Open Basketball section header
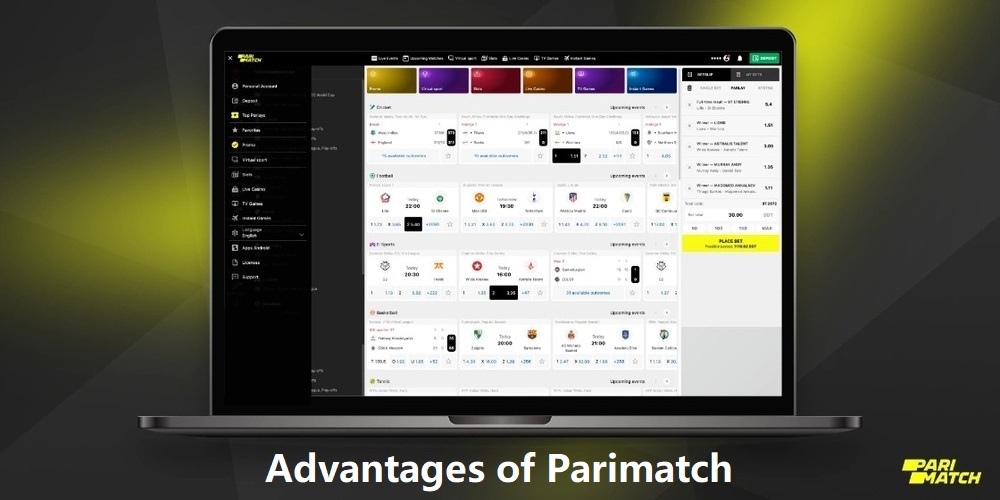1000x500 pixels. 383,313
